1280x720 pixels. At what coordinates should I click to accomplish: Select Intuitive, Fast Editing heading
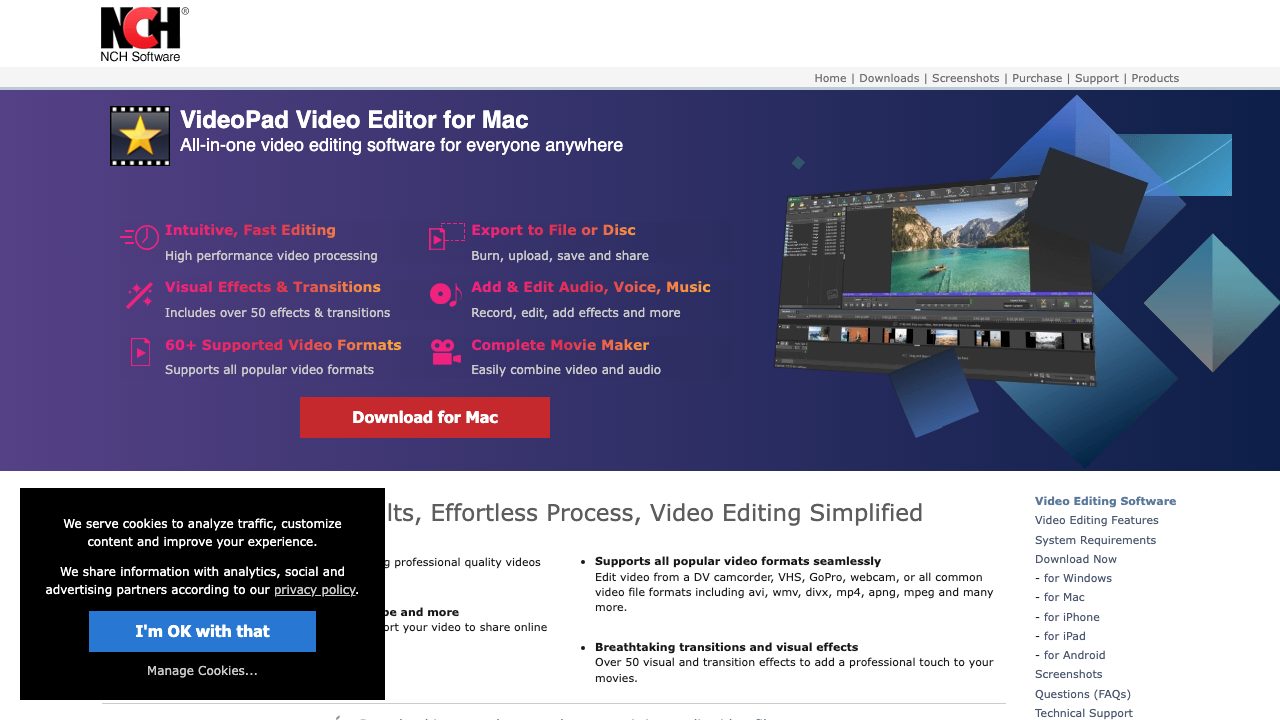(x=250, y=230)
